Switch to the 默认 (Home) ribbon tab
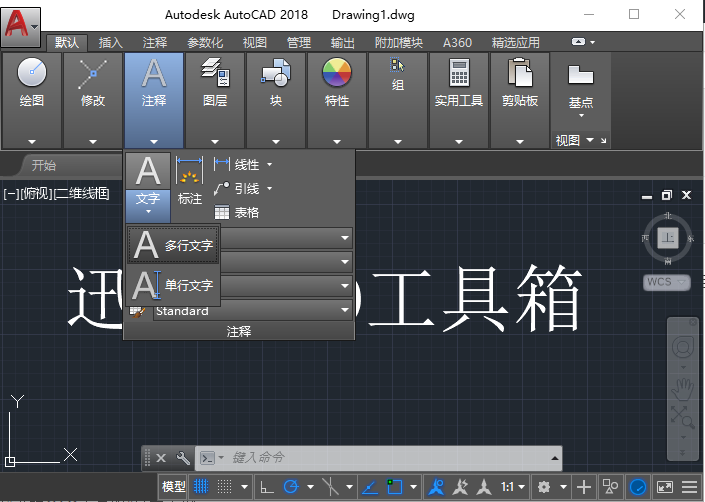This screenshot has width=705, height=502. pyautogui.click(x=67, y=43)
